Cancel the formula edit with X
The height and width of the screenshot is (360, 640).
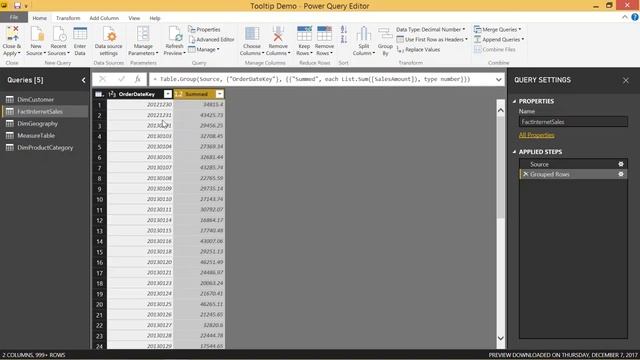(x=102, y=79)
